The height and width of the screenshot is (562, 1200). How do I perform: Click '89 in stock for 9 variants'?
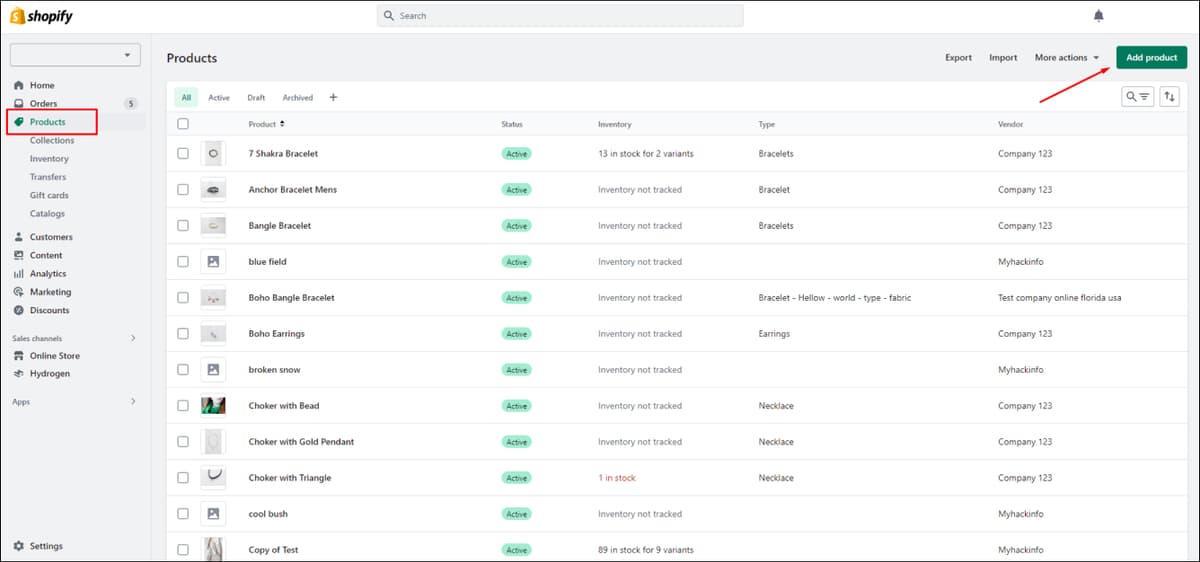646,549
